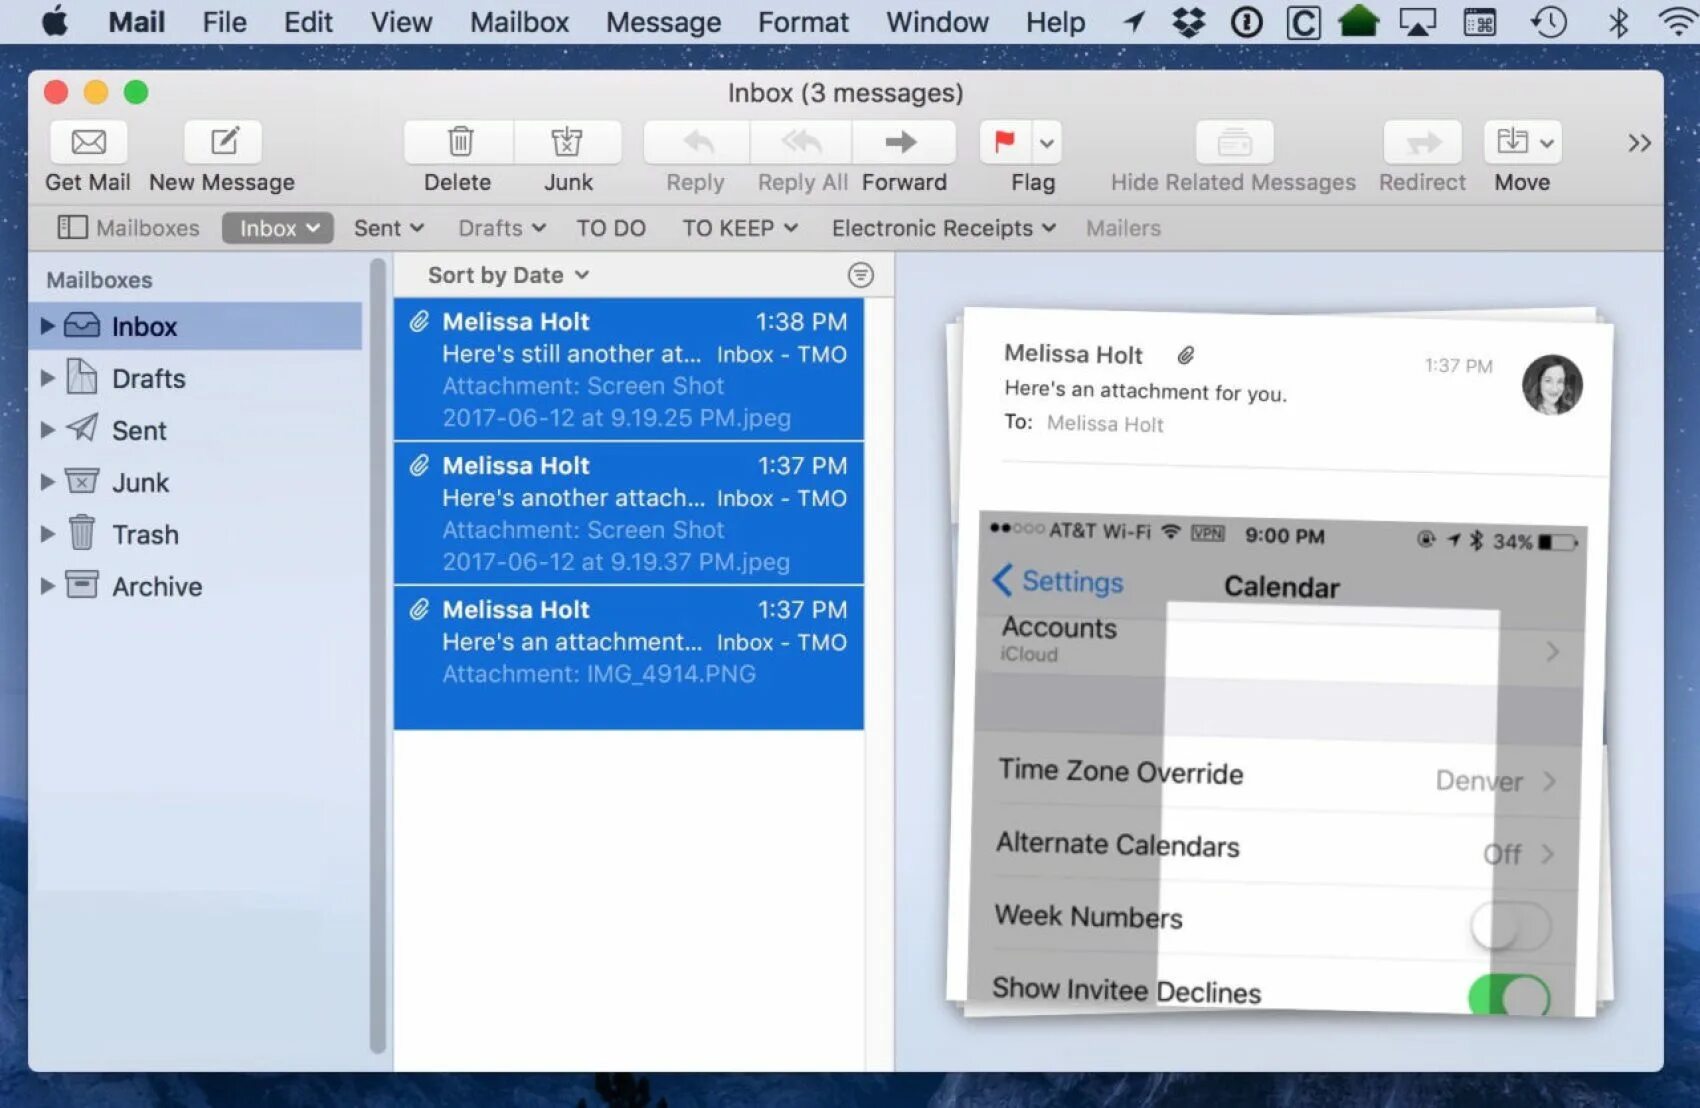The image size is (1700, 1108).
Task: Select the Sent mailbox in sidebar
Action: (x=196, y=430)
